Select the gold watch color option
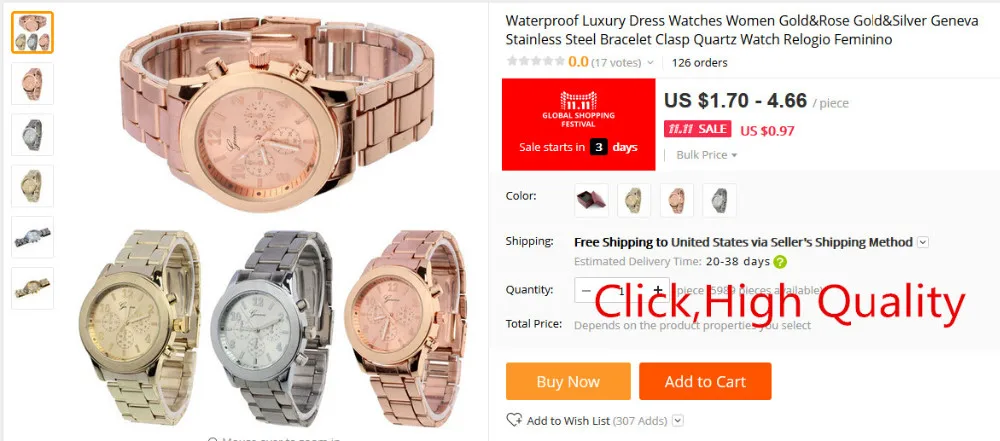The height and width of the screenshot is (441, 1000). click(634, 200)
